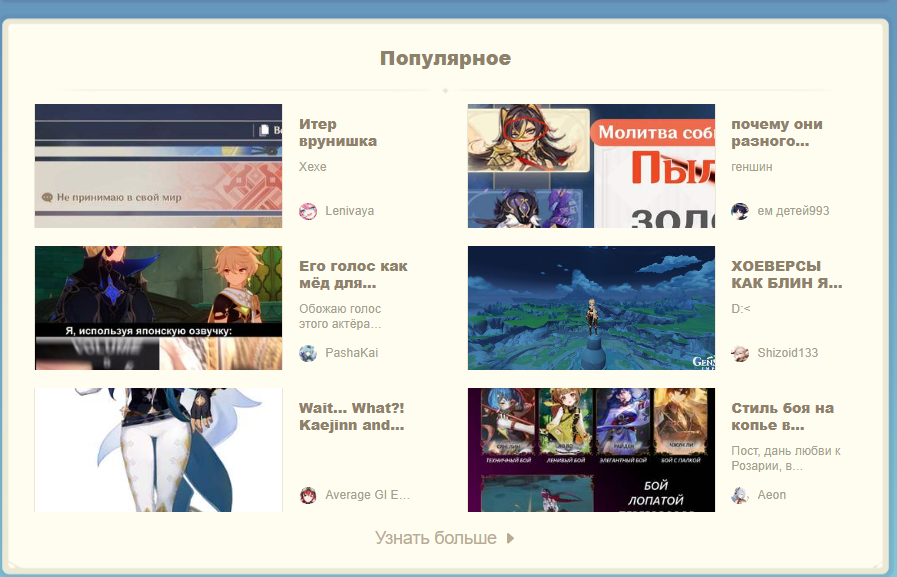
Task: Open the БОЙ ЛОПАТОЙ thumbnail
Action: [x=591, y=450]
